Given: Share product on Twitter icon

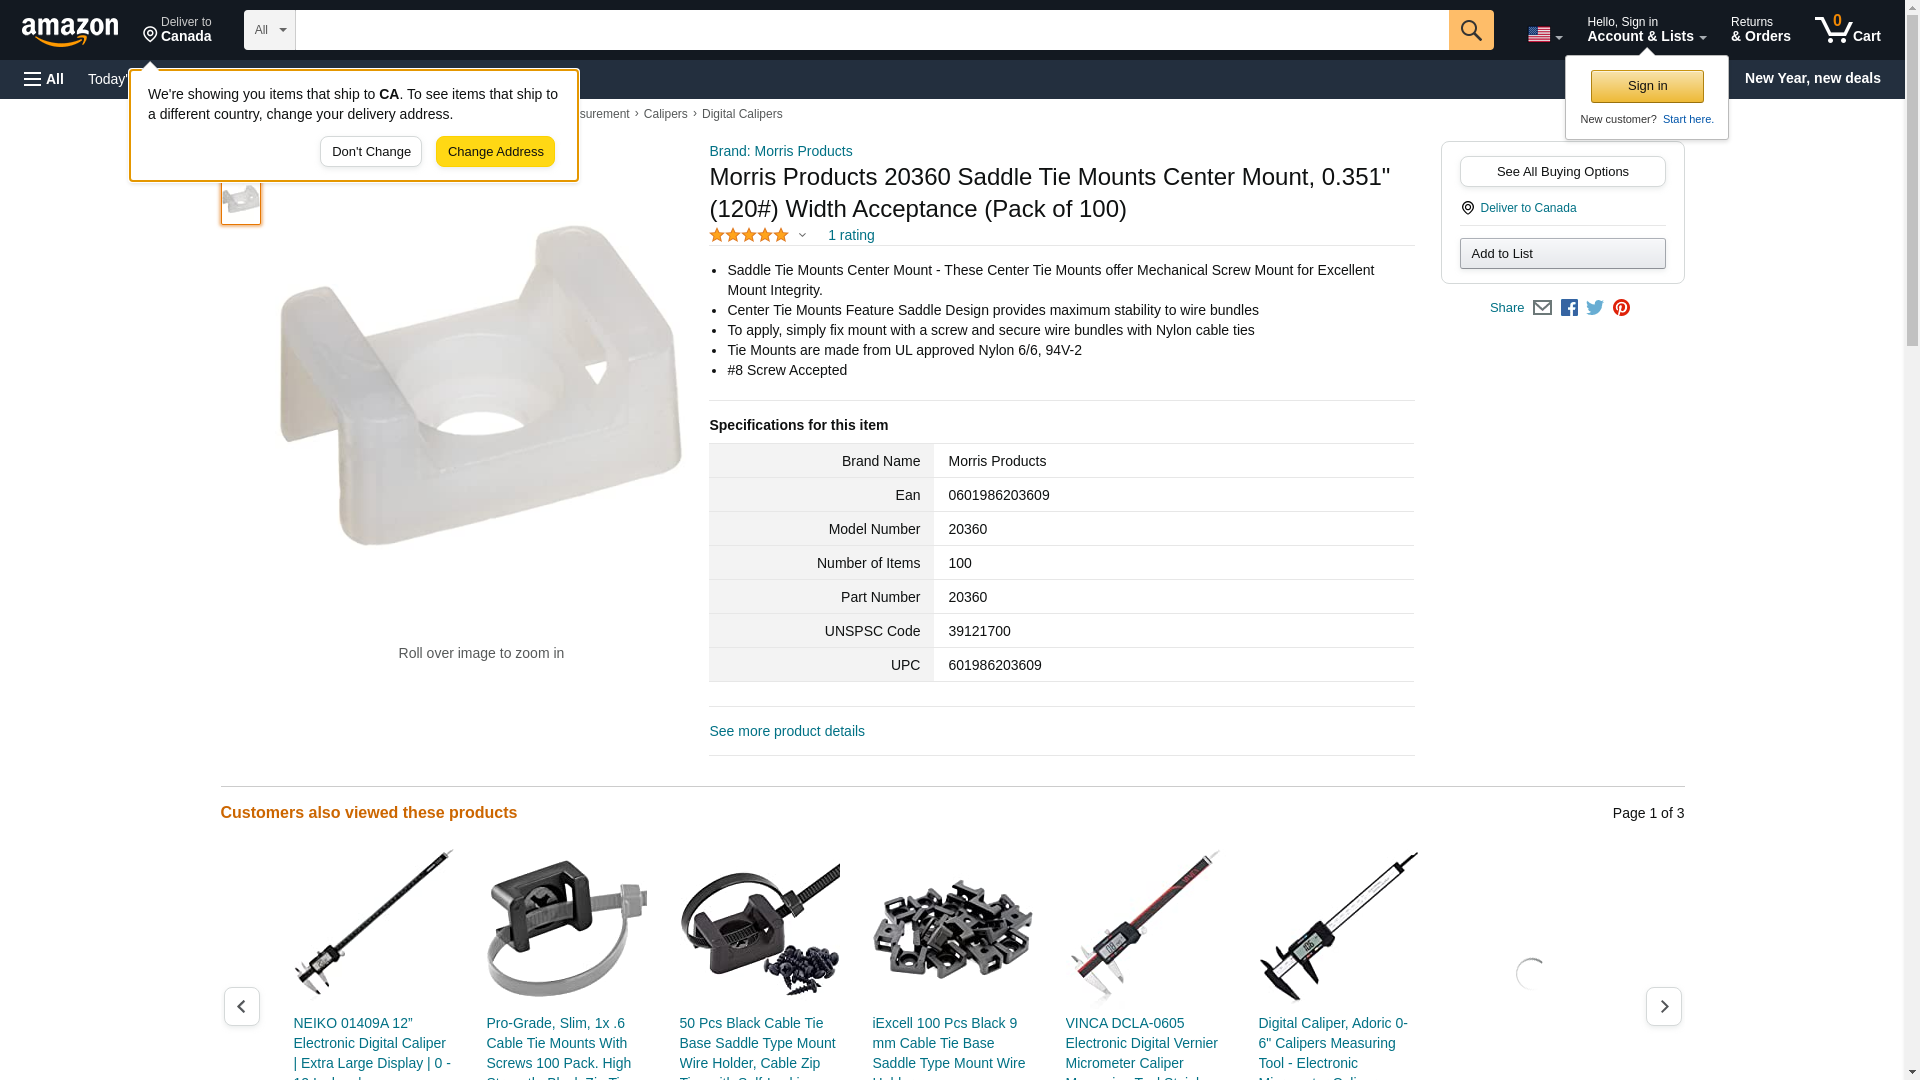Looking at the screenshot, I should [x=1595, y=308].
